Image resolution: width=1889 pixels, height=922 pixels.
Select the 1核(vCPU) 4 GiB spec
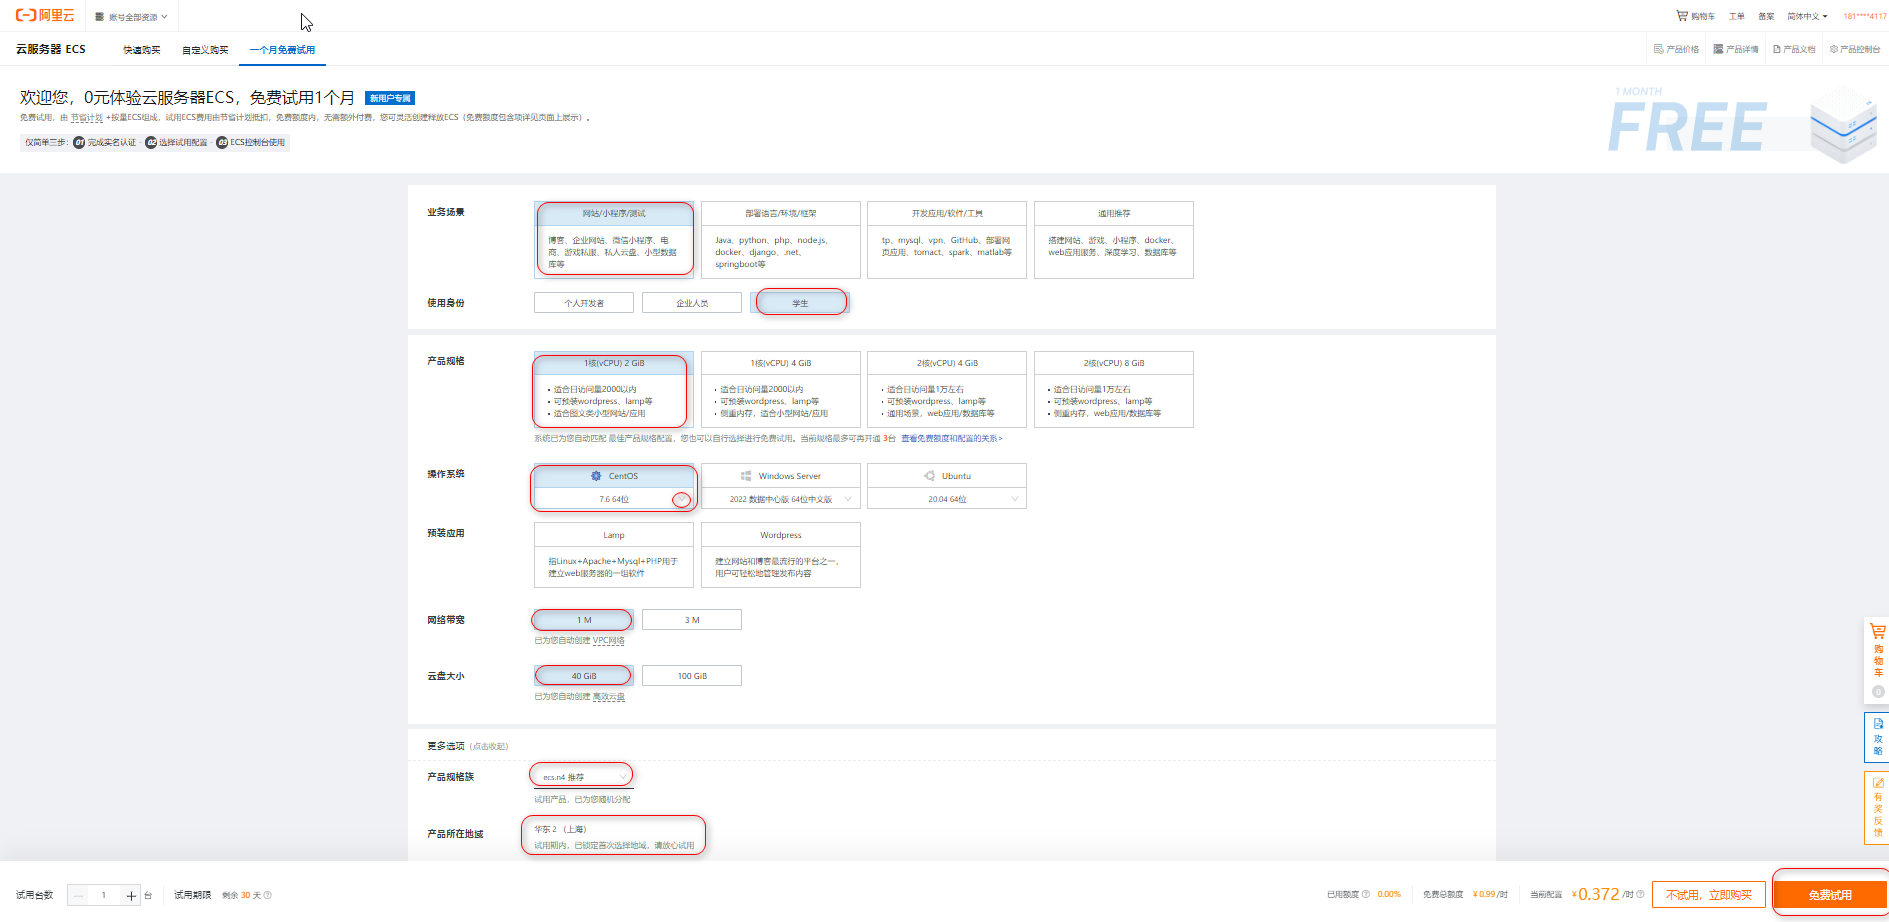pyautogui.click(x=781, y=390)
